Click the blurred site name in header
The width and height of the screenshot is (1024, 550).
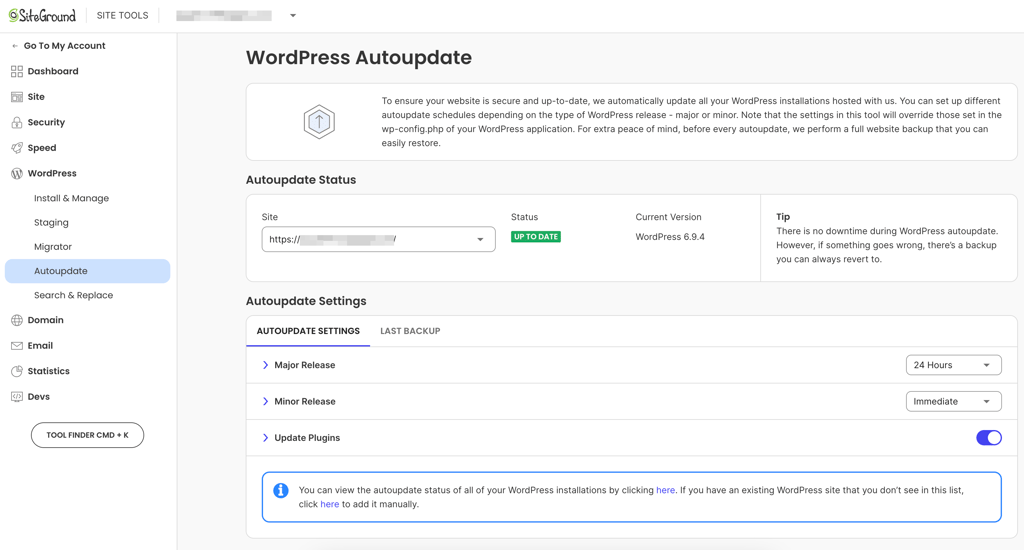click(224, 16)
